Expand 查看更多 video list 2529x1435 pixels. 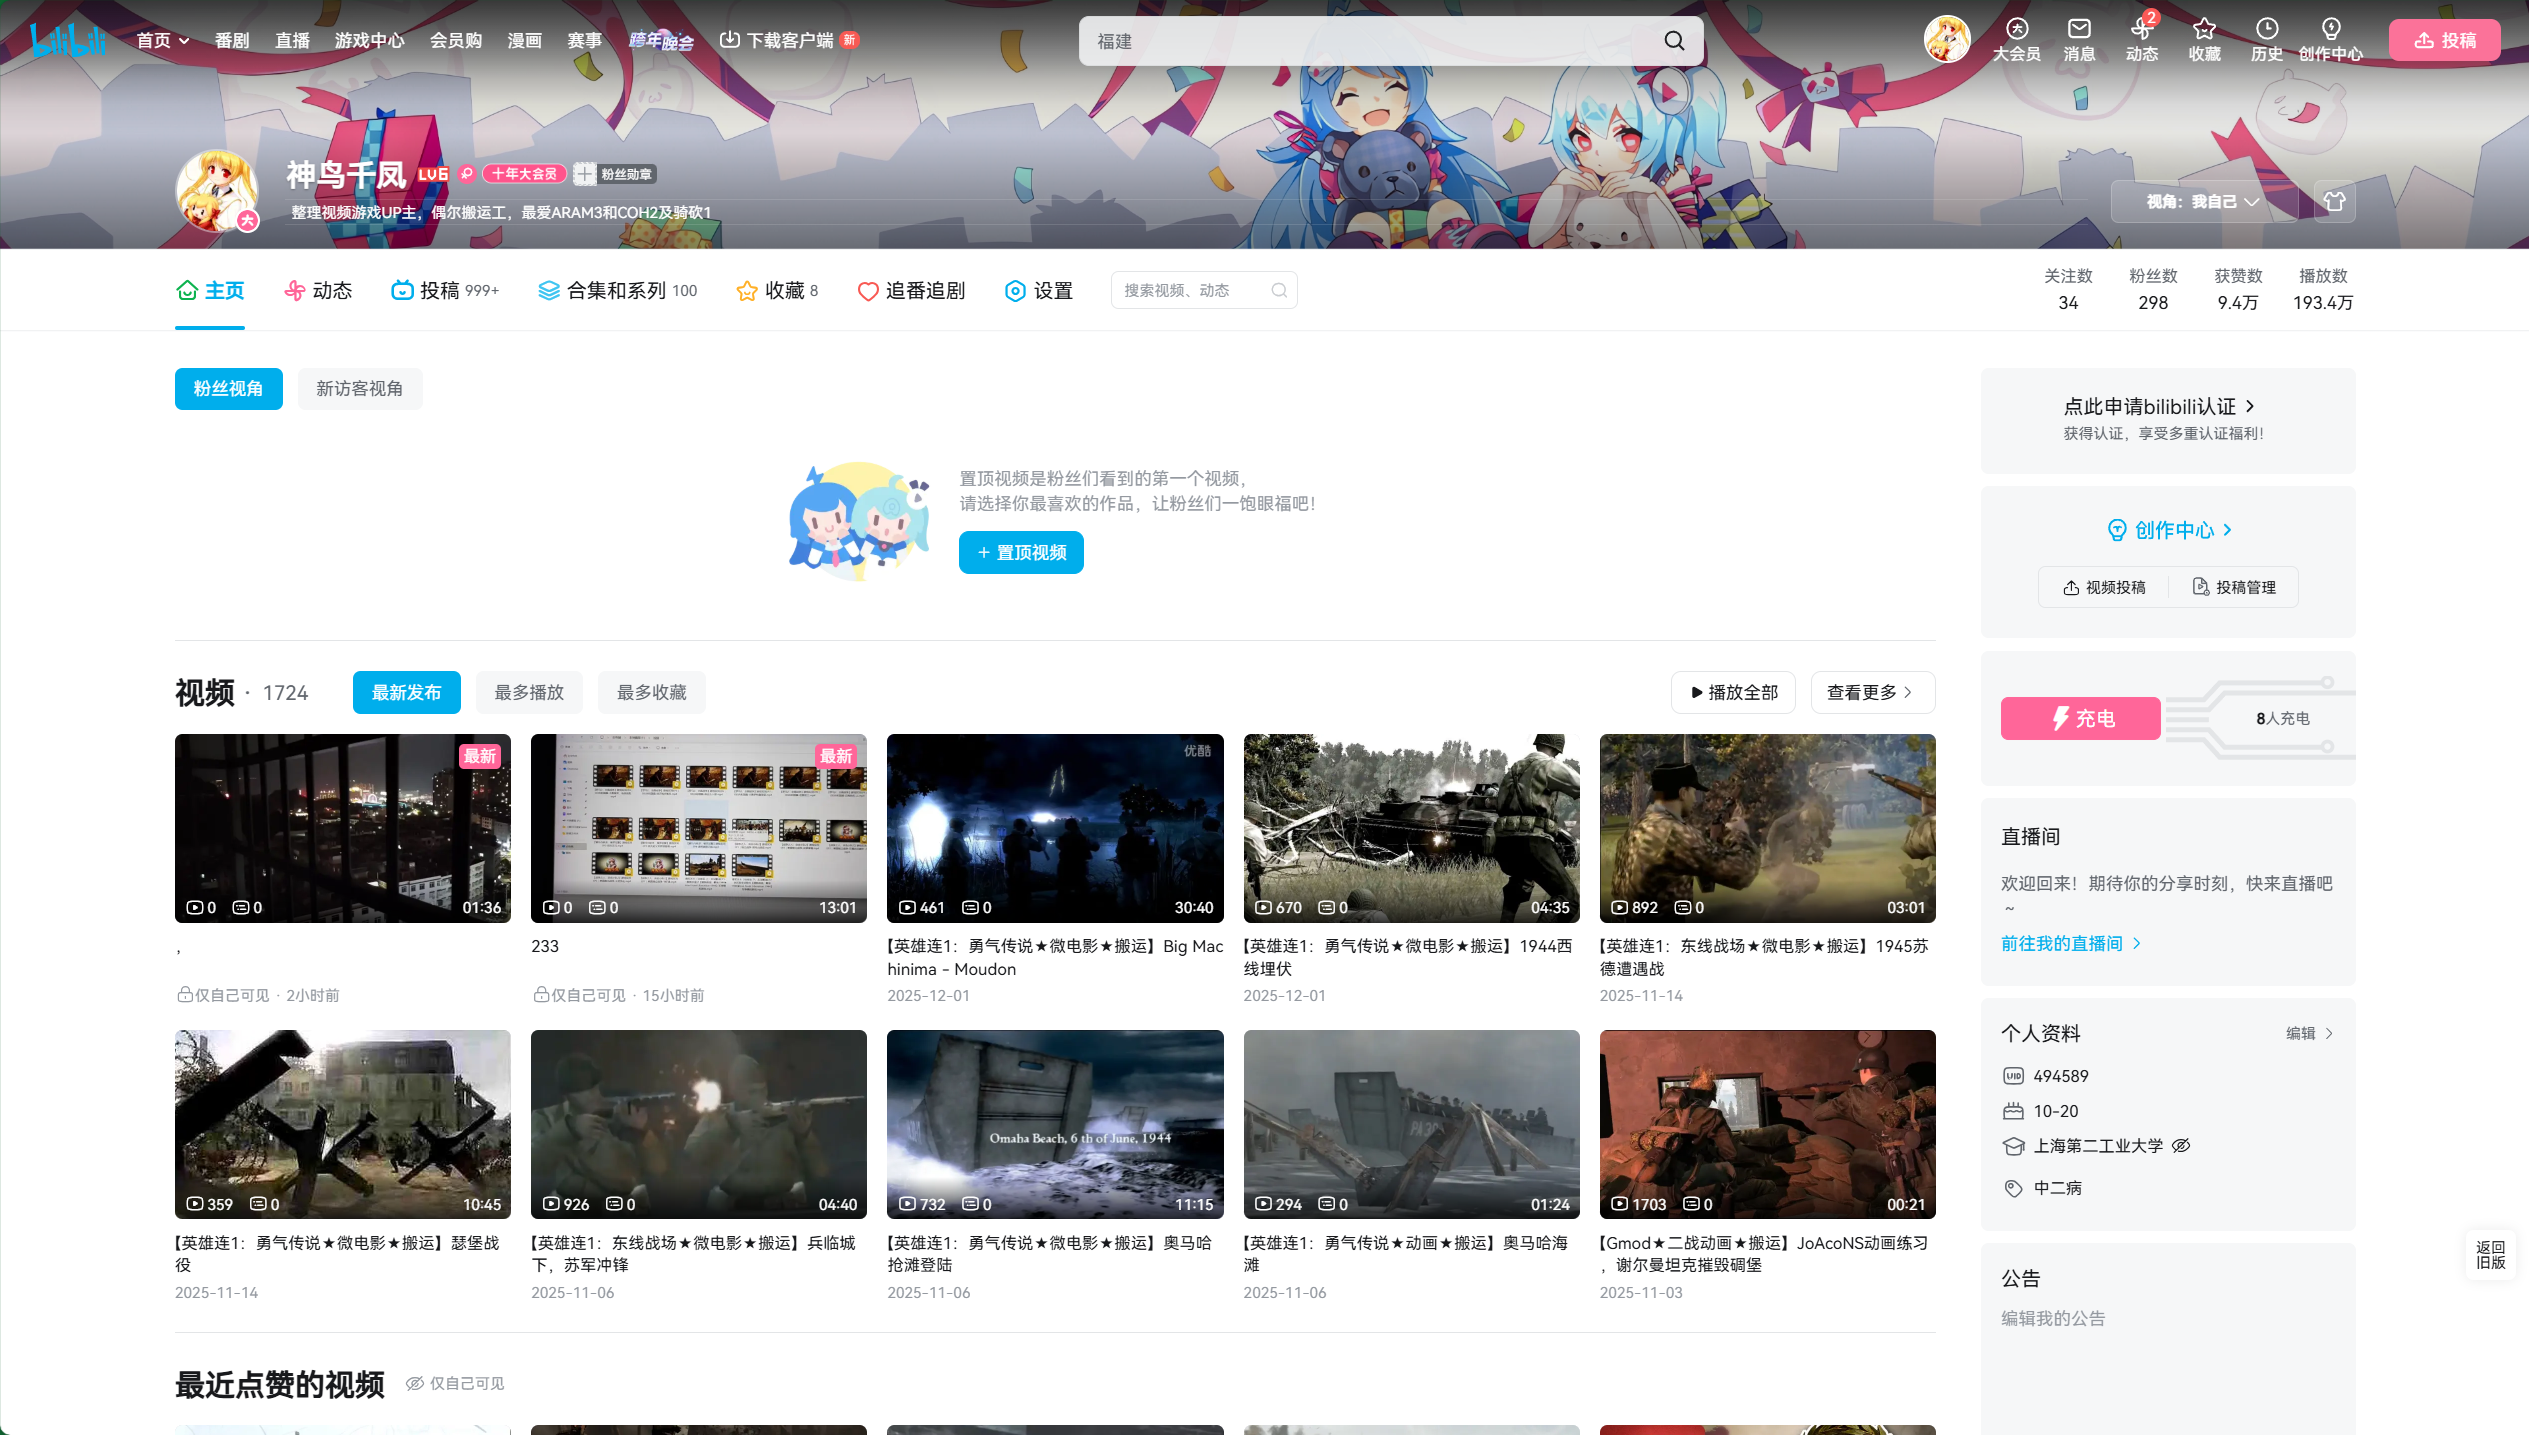click(1871, 692)
